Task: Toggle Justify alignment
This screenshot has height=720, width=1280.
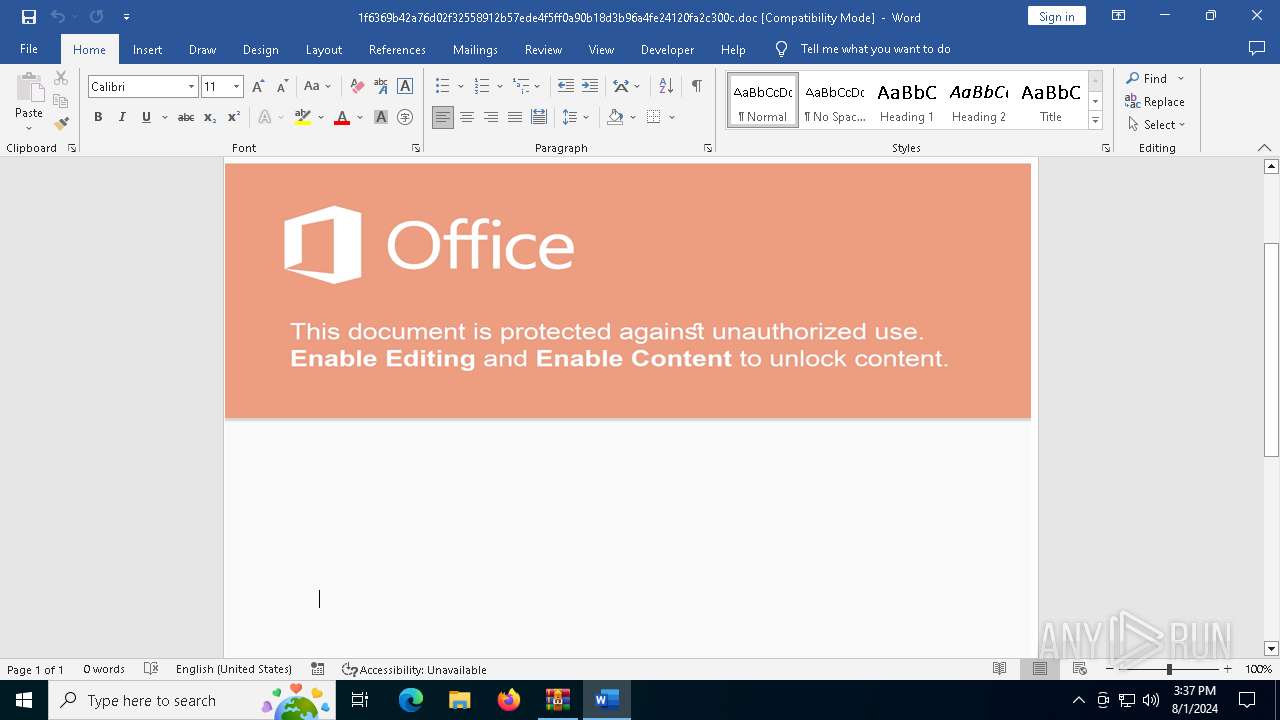Action: (x=515, y=117)
